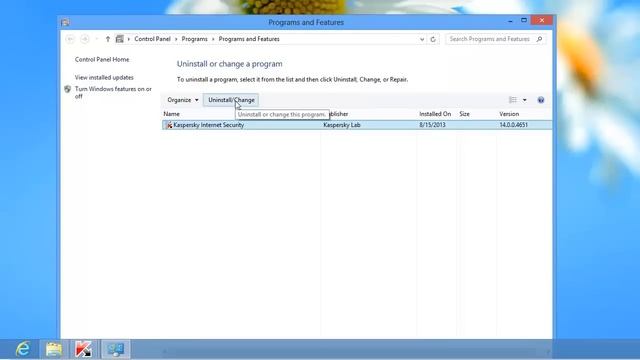Click Programs and Features breadcrumb segment
Screen dimensions: 640x360
pyautogui.click(x=249, y=39)
